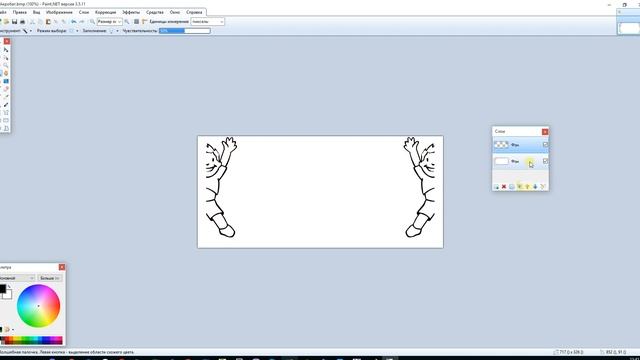This screenshot has height=360, width=640.
Task: Add a new layer in the Layers panel
Action: pyautogui.click(x=496, y=187)
